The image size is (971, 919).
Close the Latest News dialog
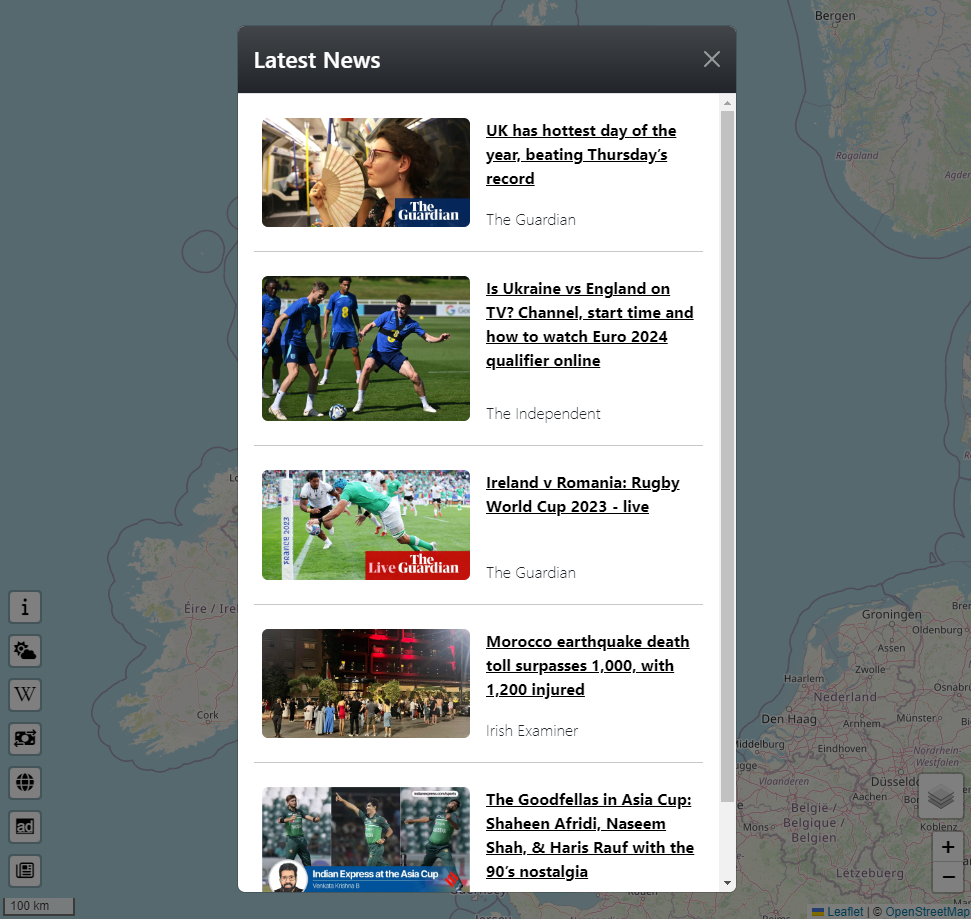pyautogui.click(x=711, y=60)
